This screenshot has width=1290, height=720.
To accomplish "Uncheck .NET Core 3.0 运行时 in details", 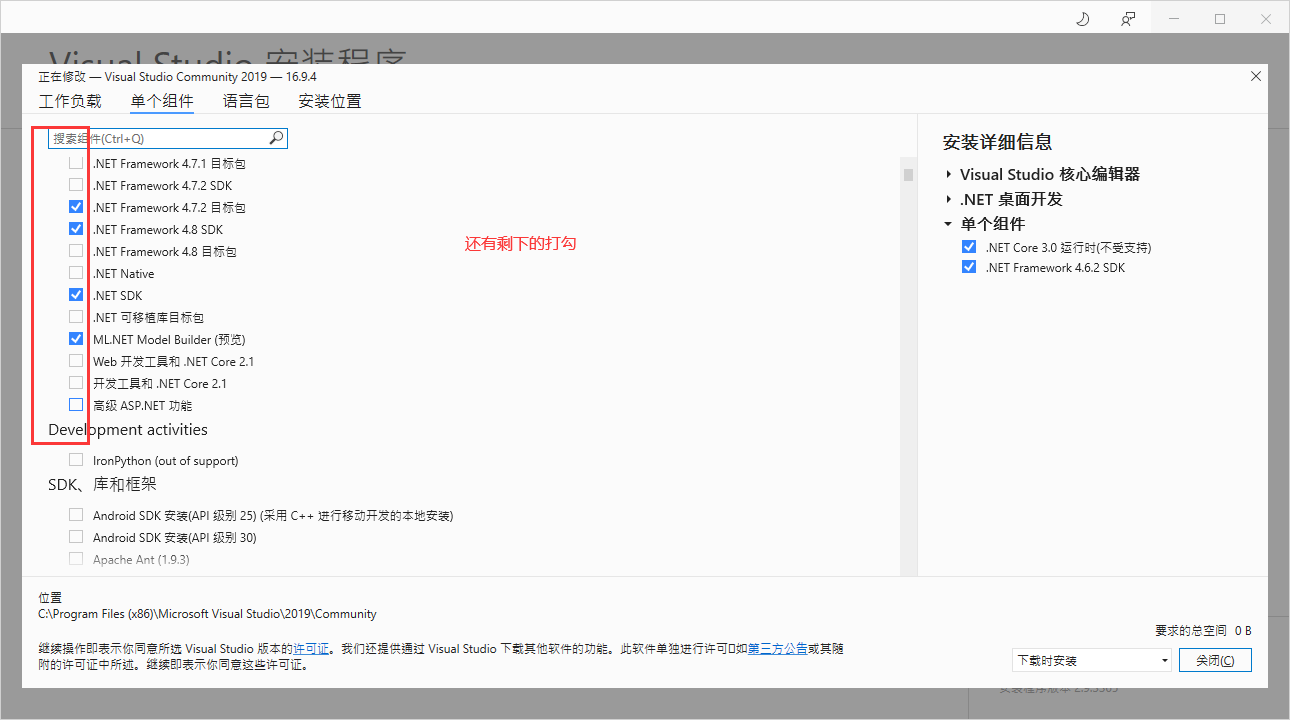I will click(968, 247).
